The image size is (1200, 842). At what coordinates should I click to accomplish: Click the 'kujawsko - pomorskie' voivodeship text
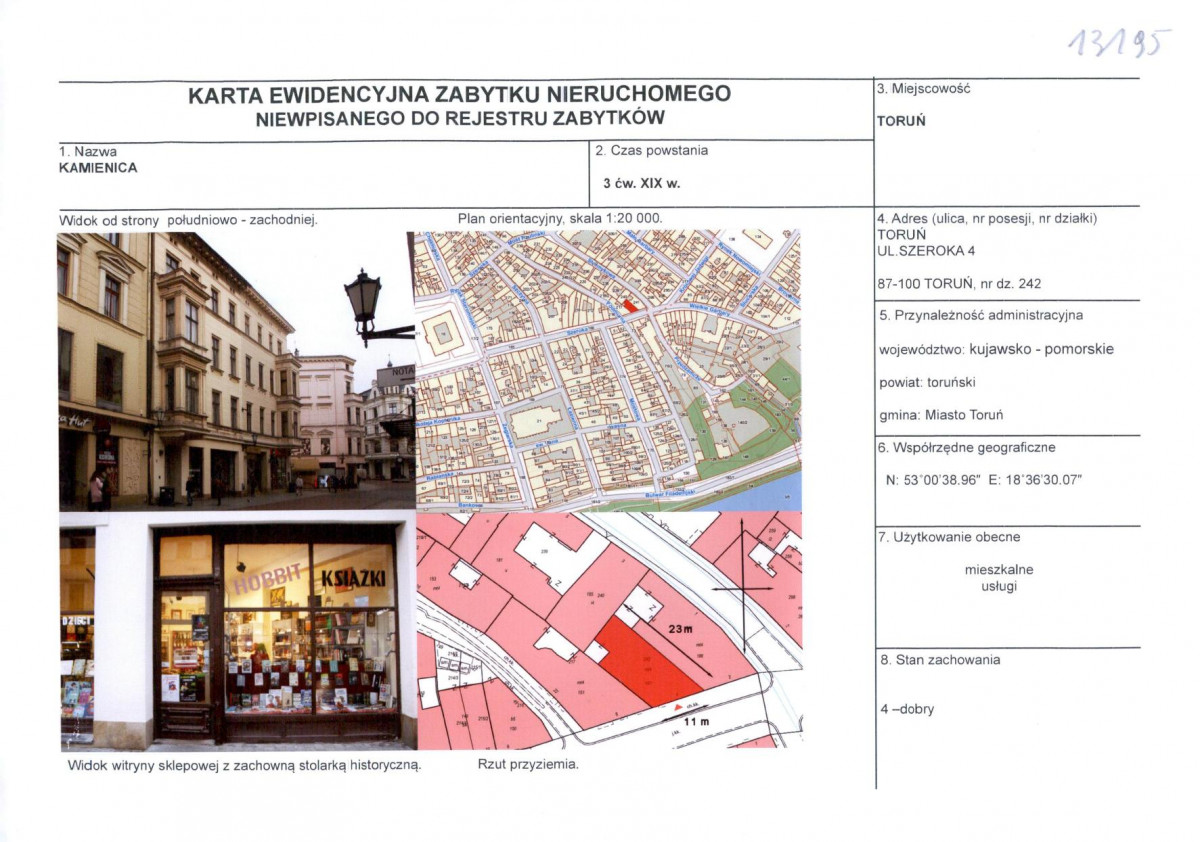coord(1041,350)
